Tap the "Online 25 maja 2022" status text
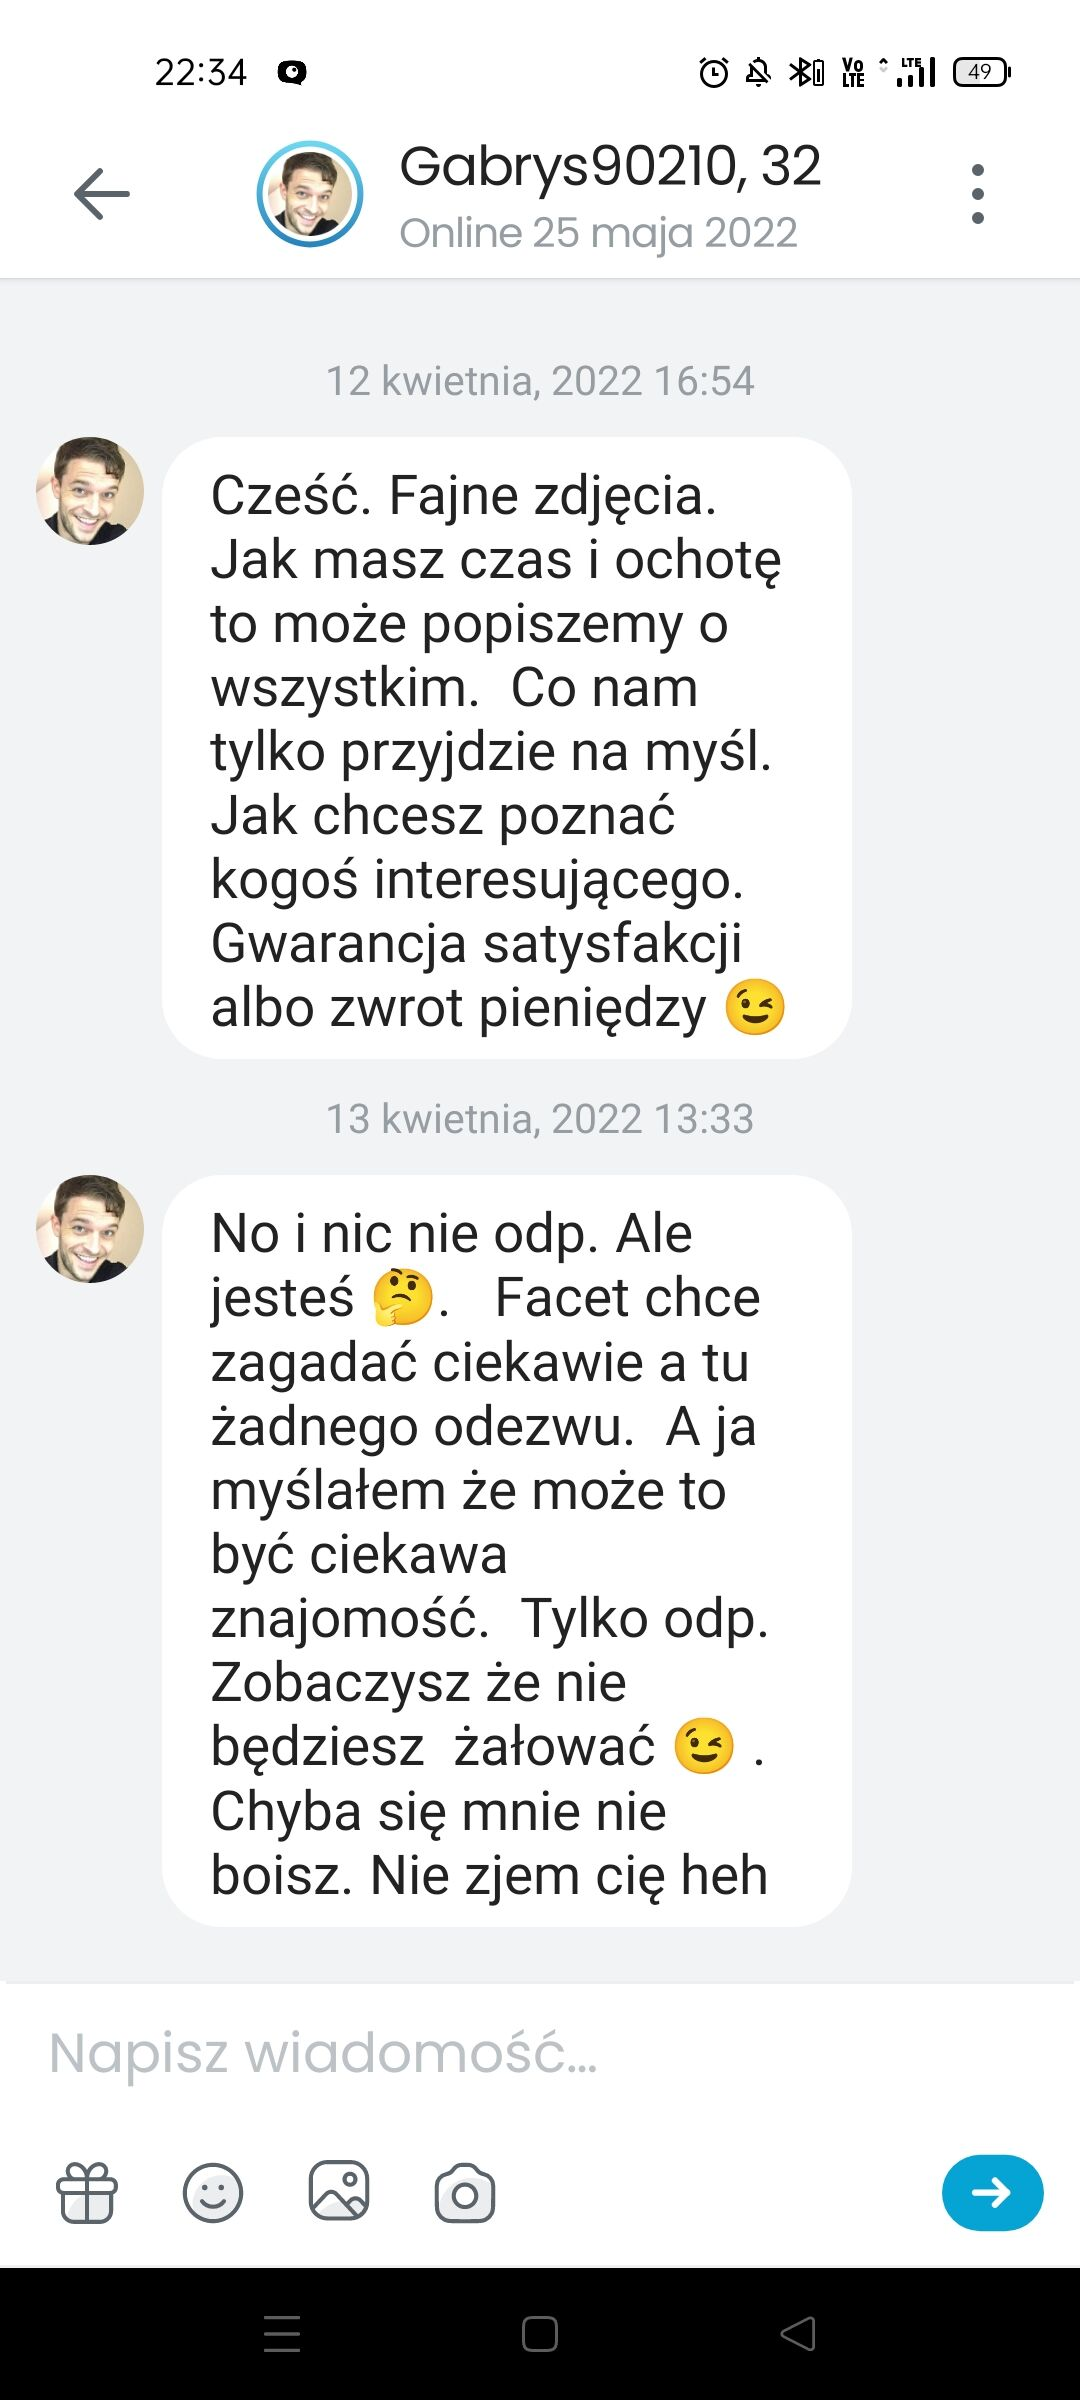Screen dimensions: 1080x2400 [x=598, y=233]
